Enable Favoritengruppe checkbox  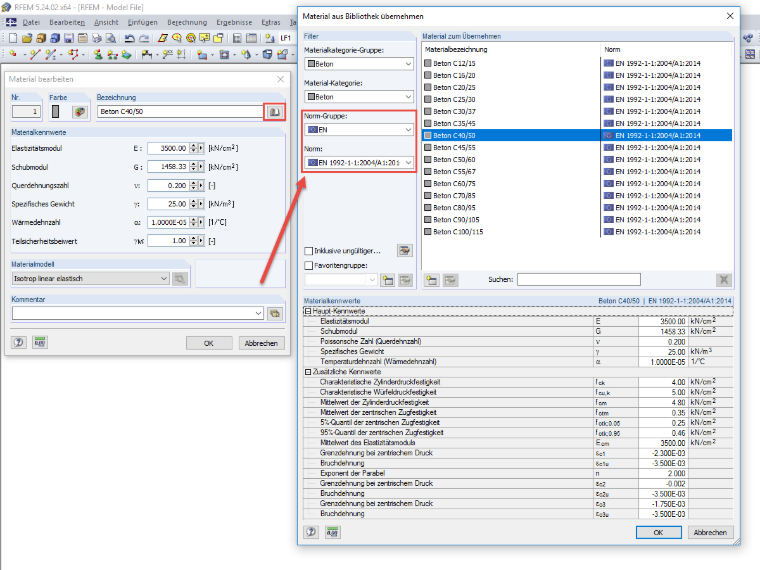coord(308,266)
